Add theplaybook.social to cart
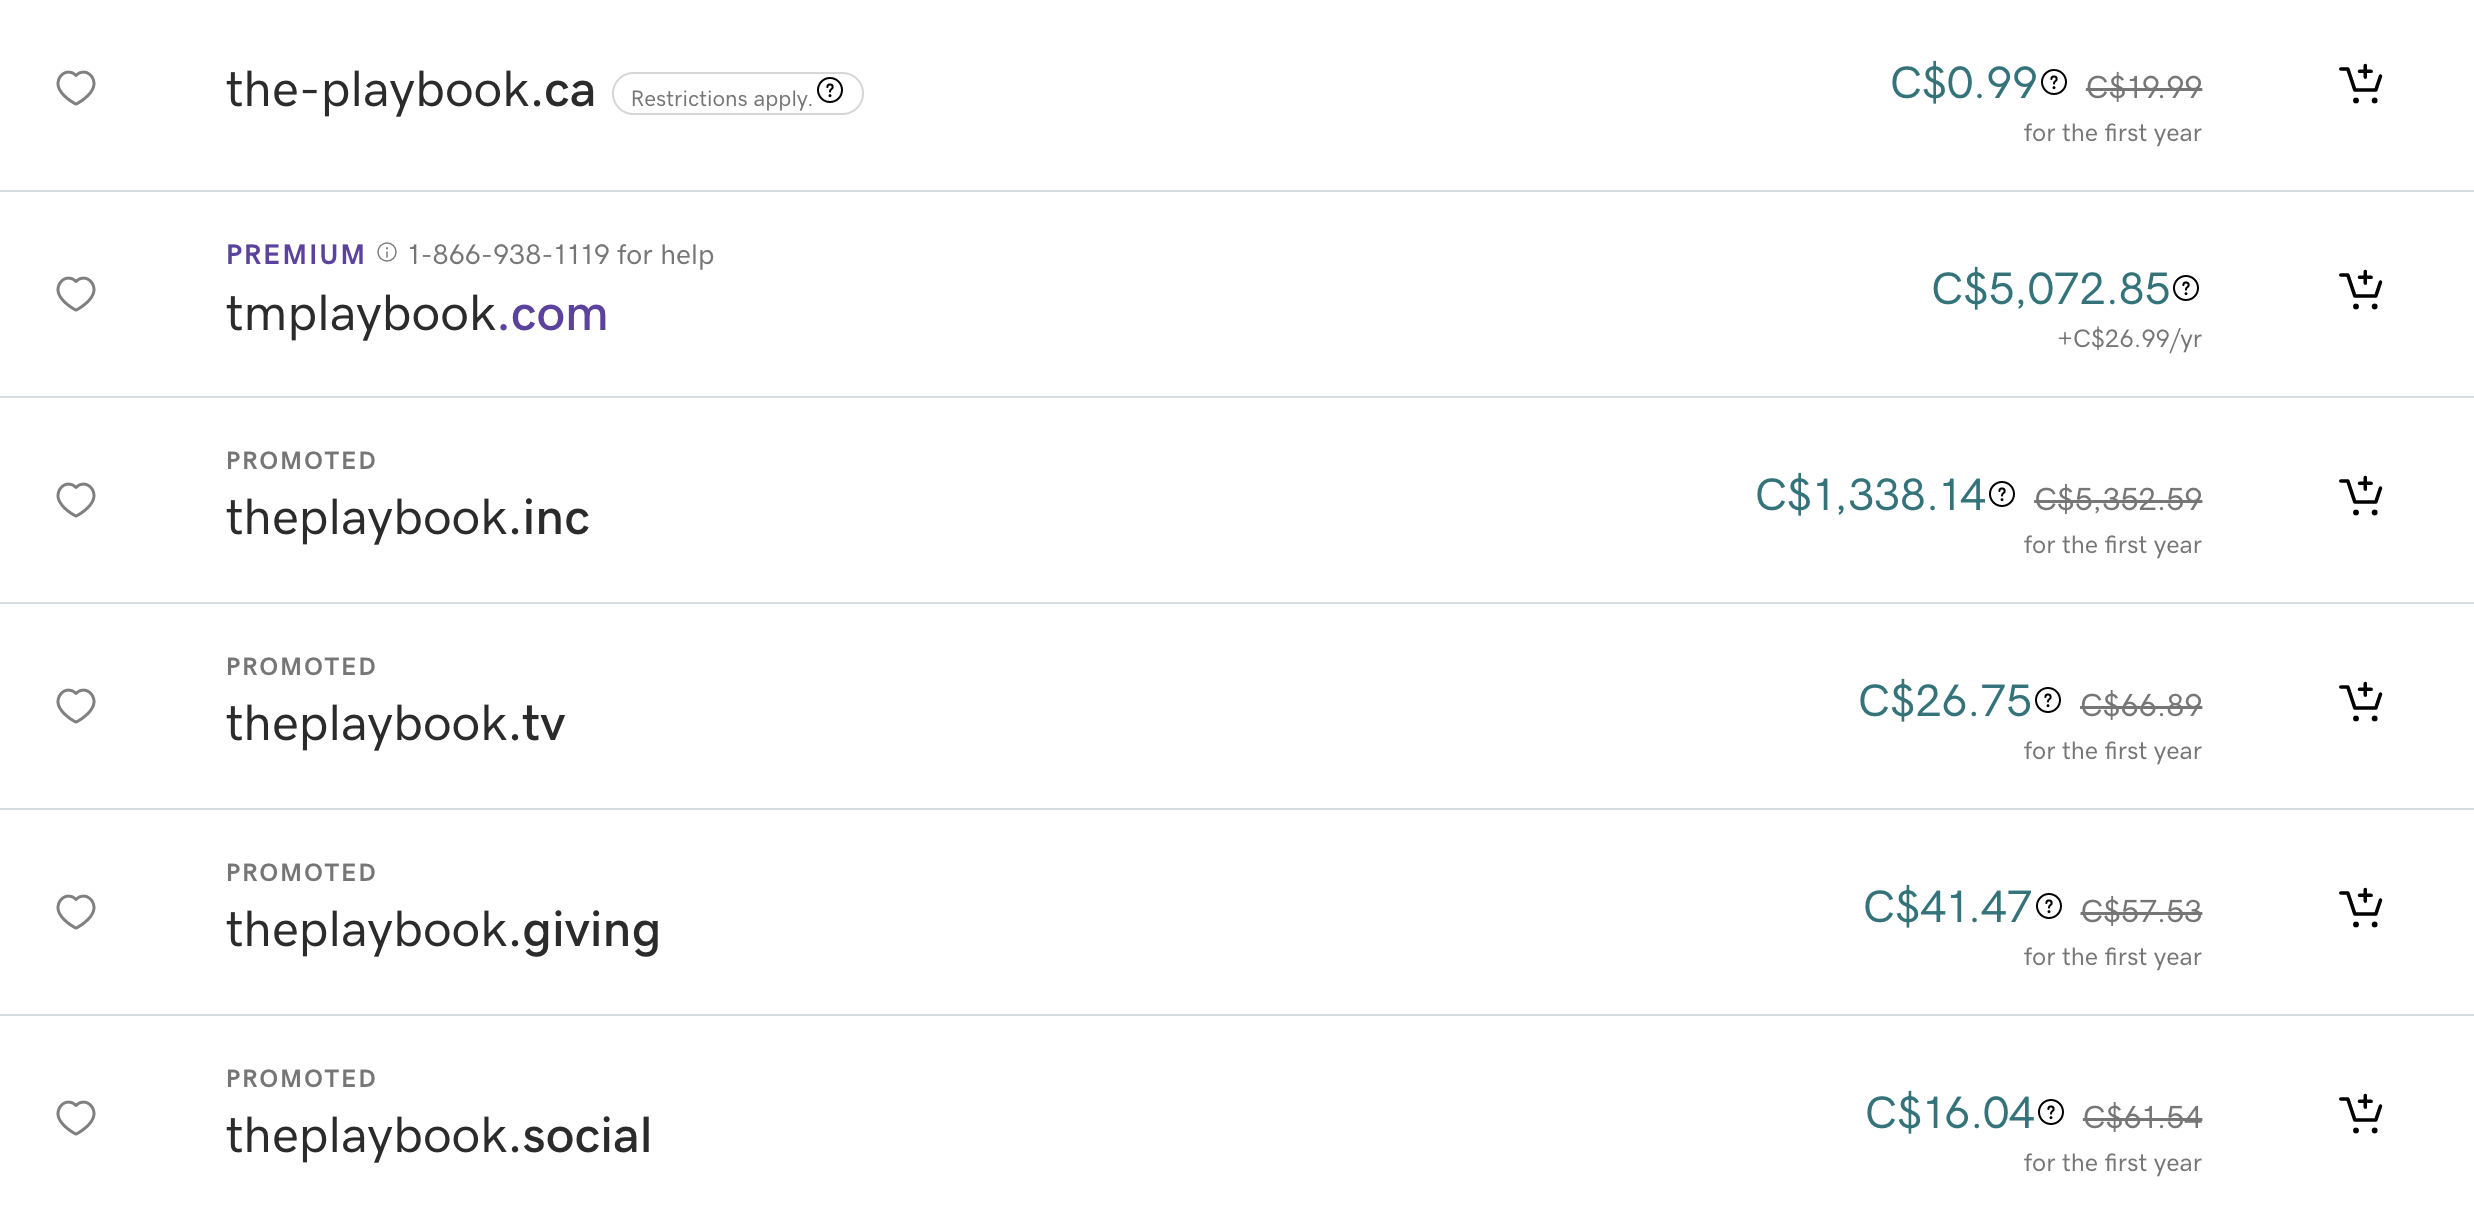The width and height of the screenshot is (2474, 1210). (x=2361, y=1115)
